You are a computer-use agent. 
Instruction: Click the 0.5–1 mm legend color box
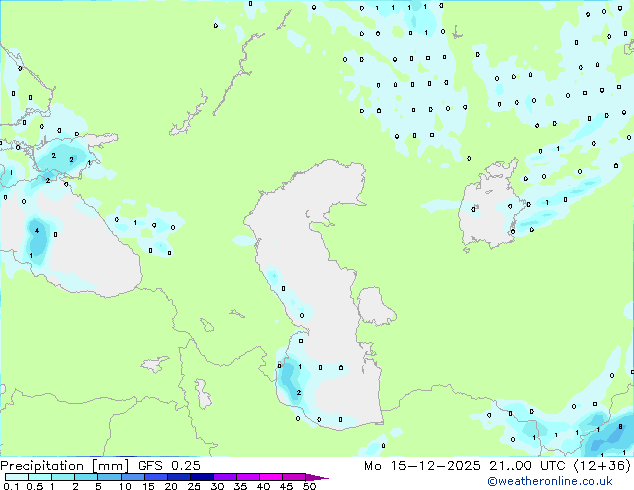(40, 477)
